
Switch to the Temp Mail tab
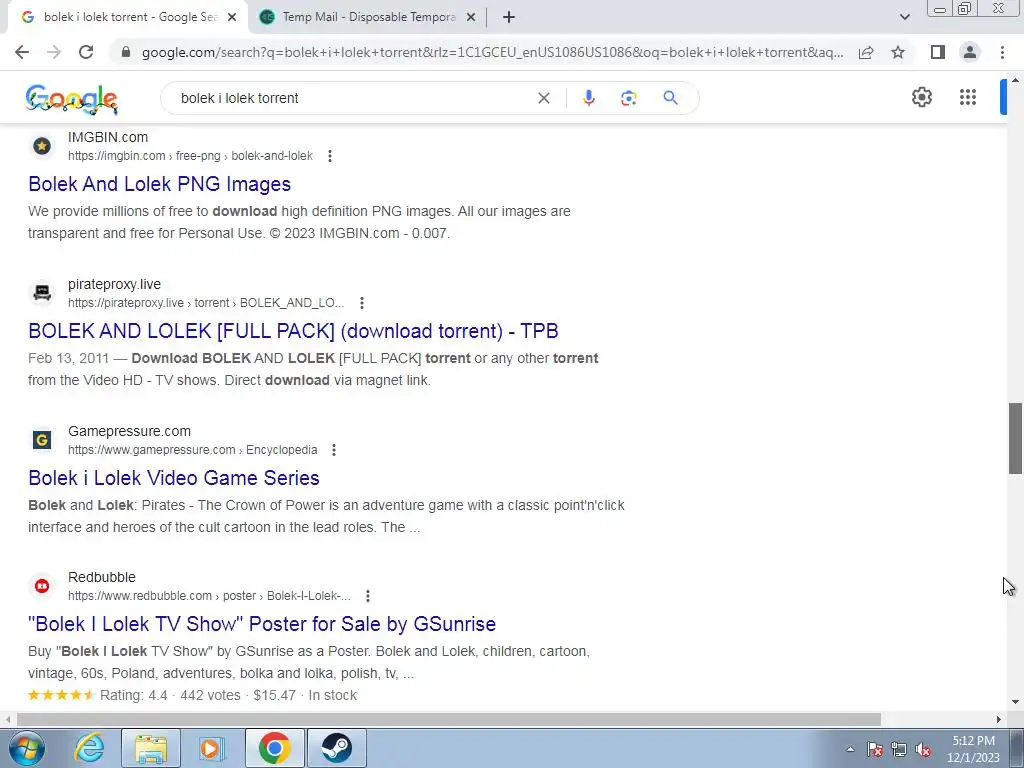click(x=368, y=18)
